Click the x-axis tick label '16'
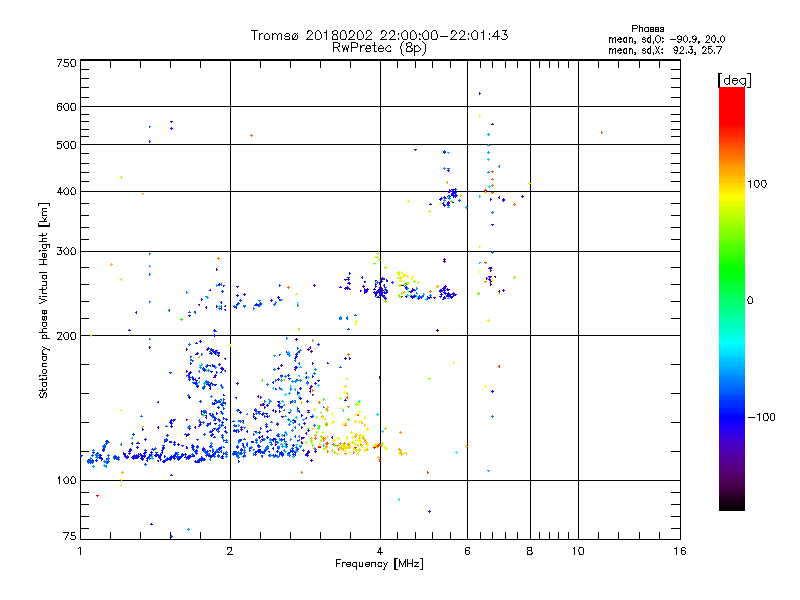800x600 pixels. pos(680,551)
